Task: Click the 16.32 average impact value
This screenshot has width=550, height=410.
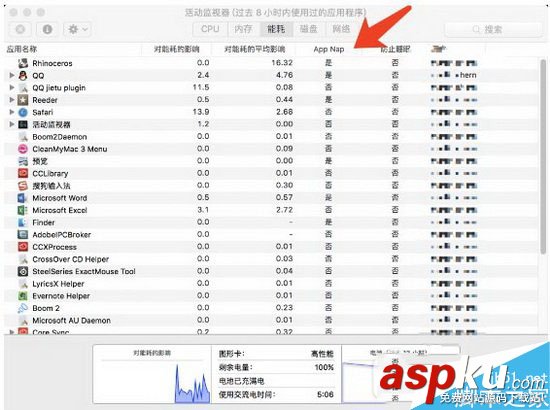Action: coord(282,63)
